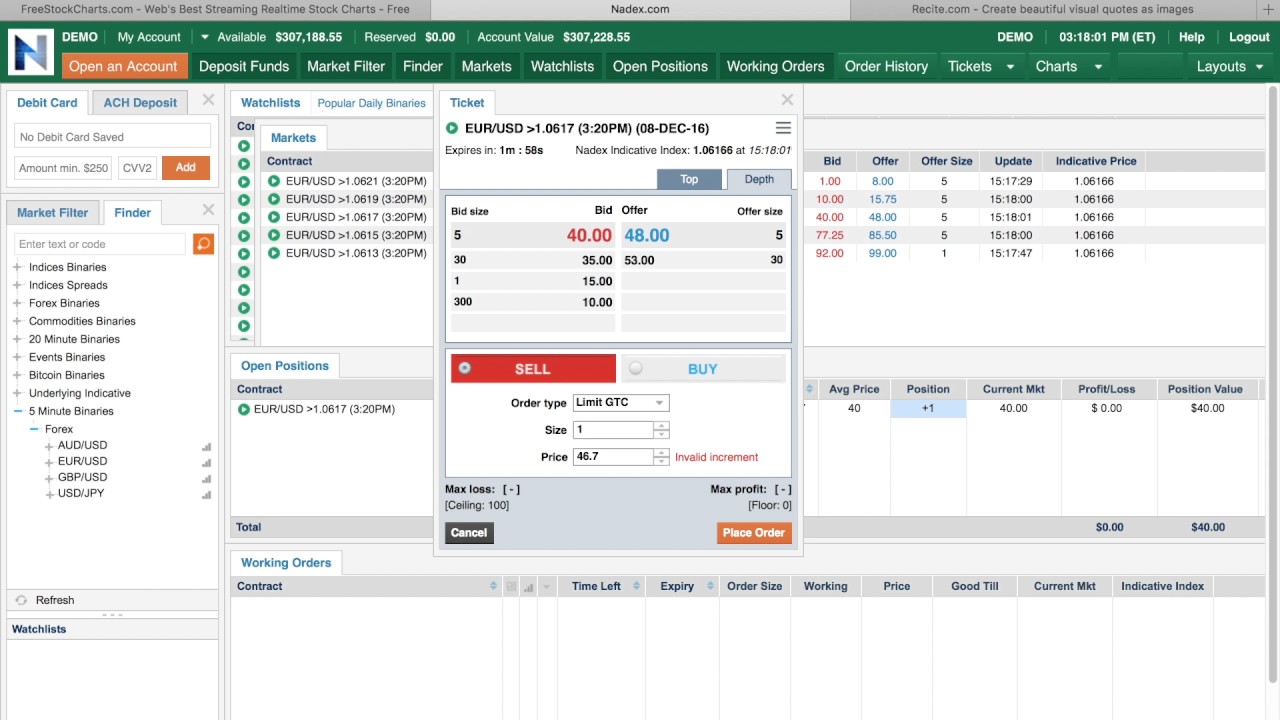Viewport: 1280px width, 720px height.
Task: Click the Cancel button in ticket
Action: (x=469, y=533)
